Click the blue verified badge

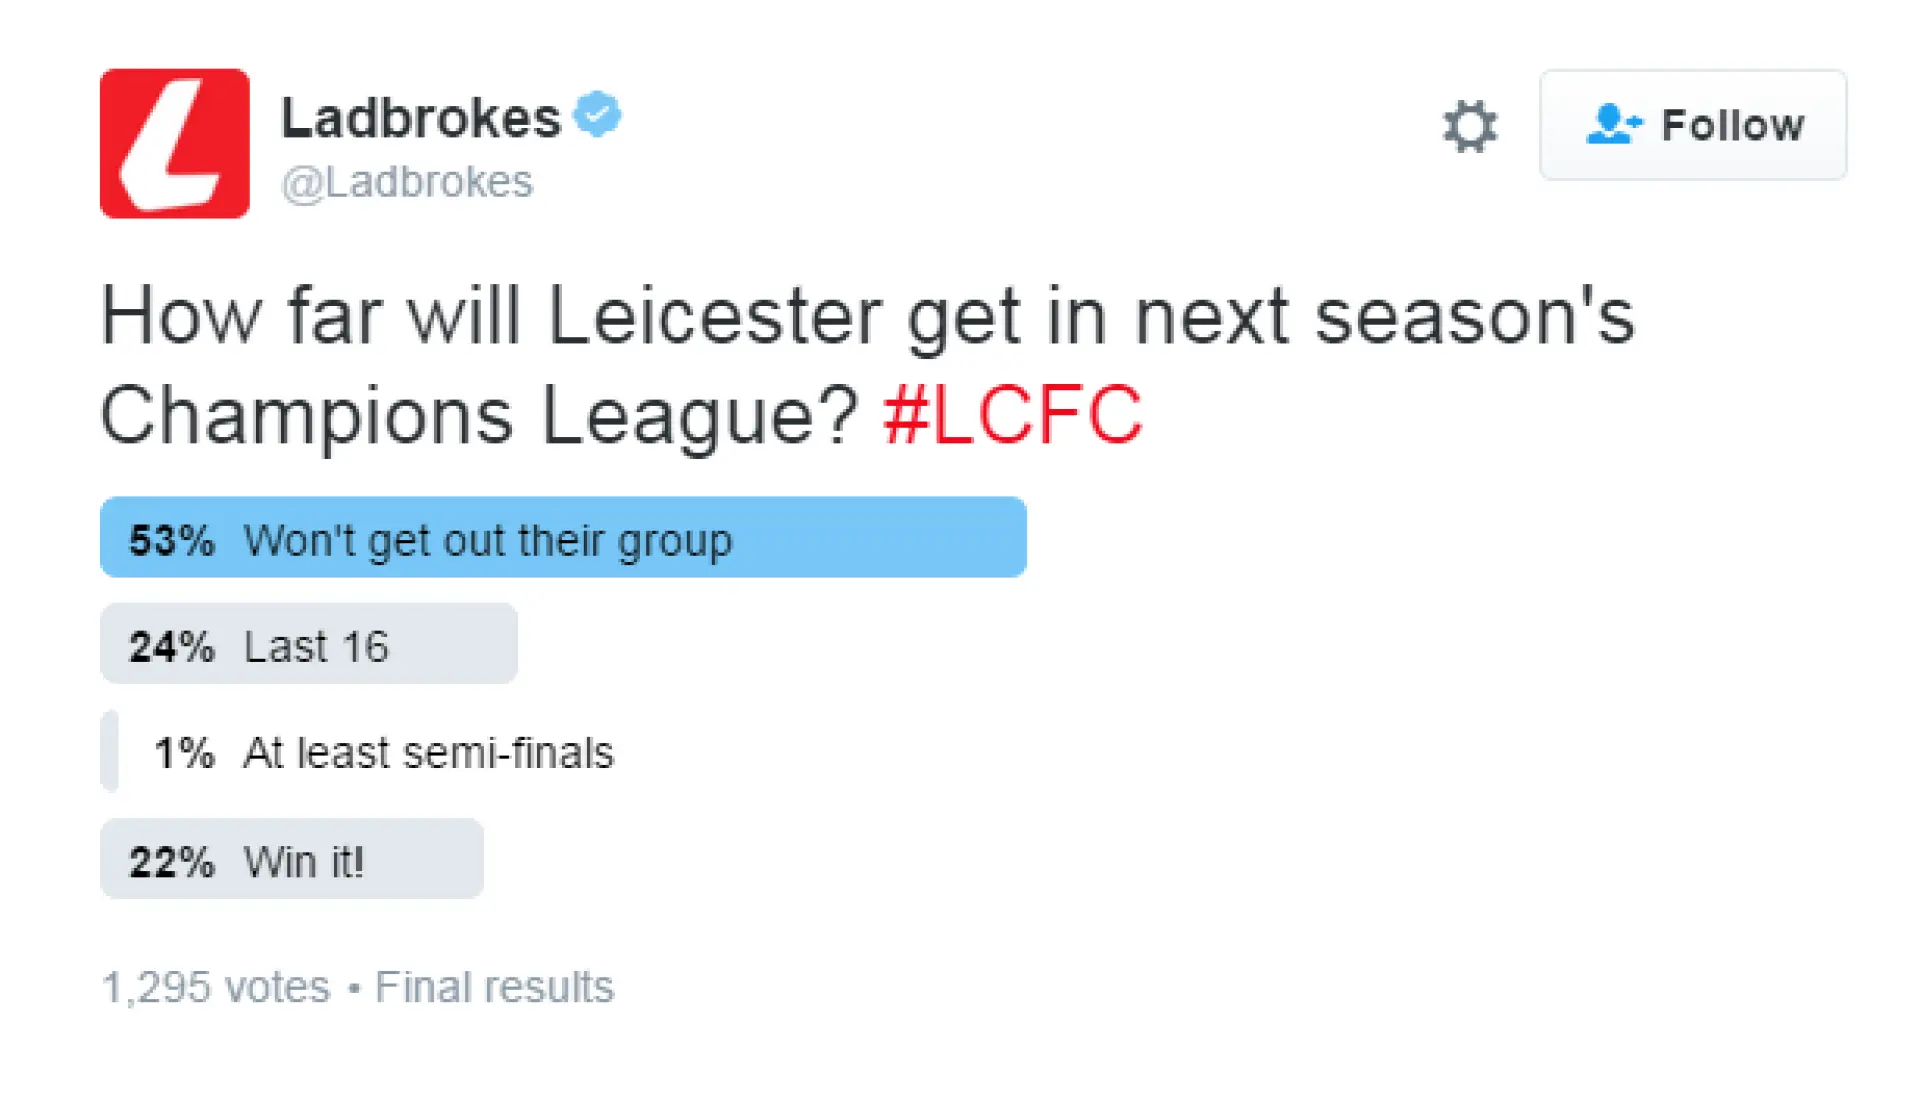[597, 114]
